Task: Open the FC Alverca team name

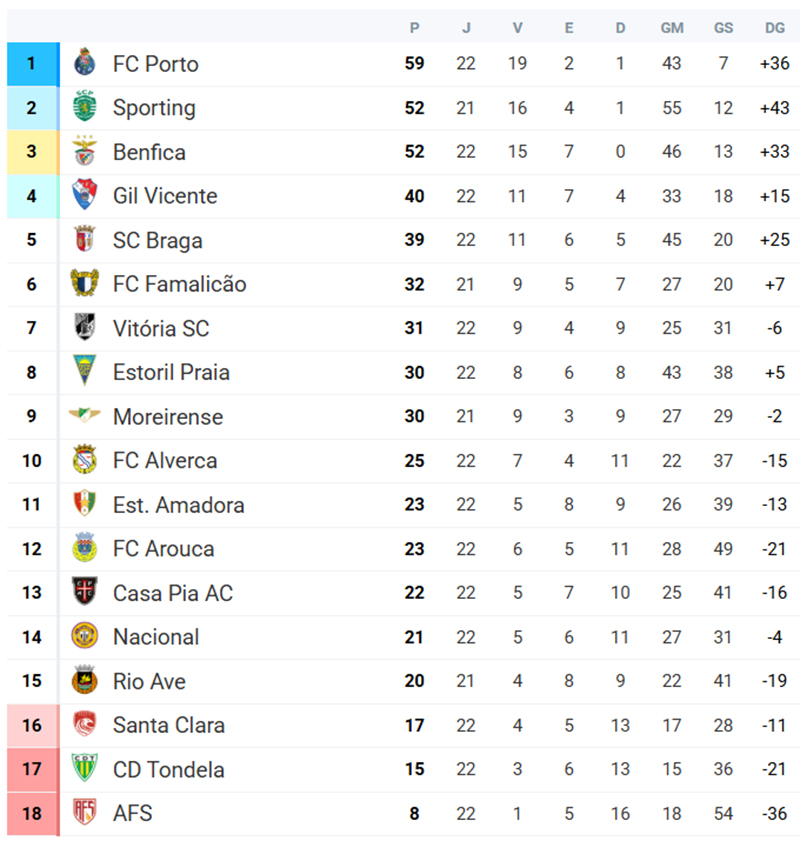Action: coord(165,461)
